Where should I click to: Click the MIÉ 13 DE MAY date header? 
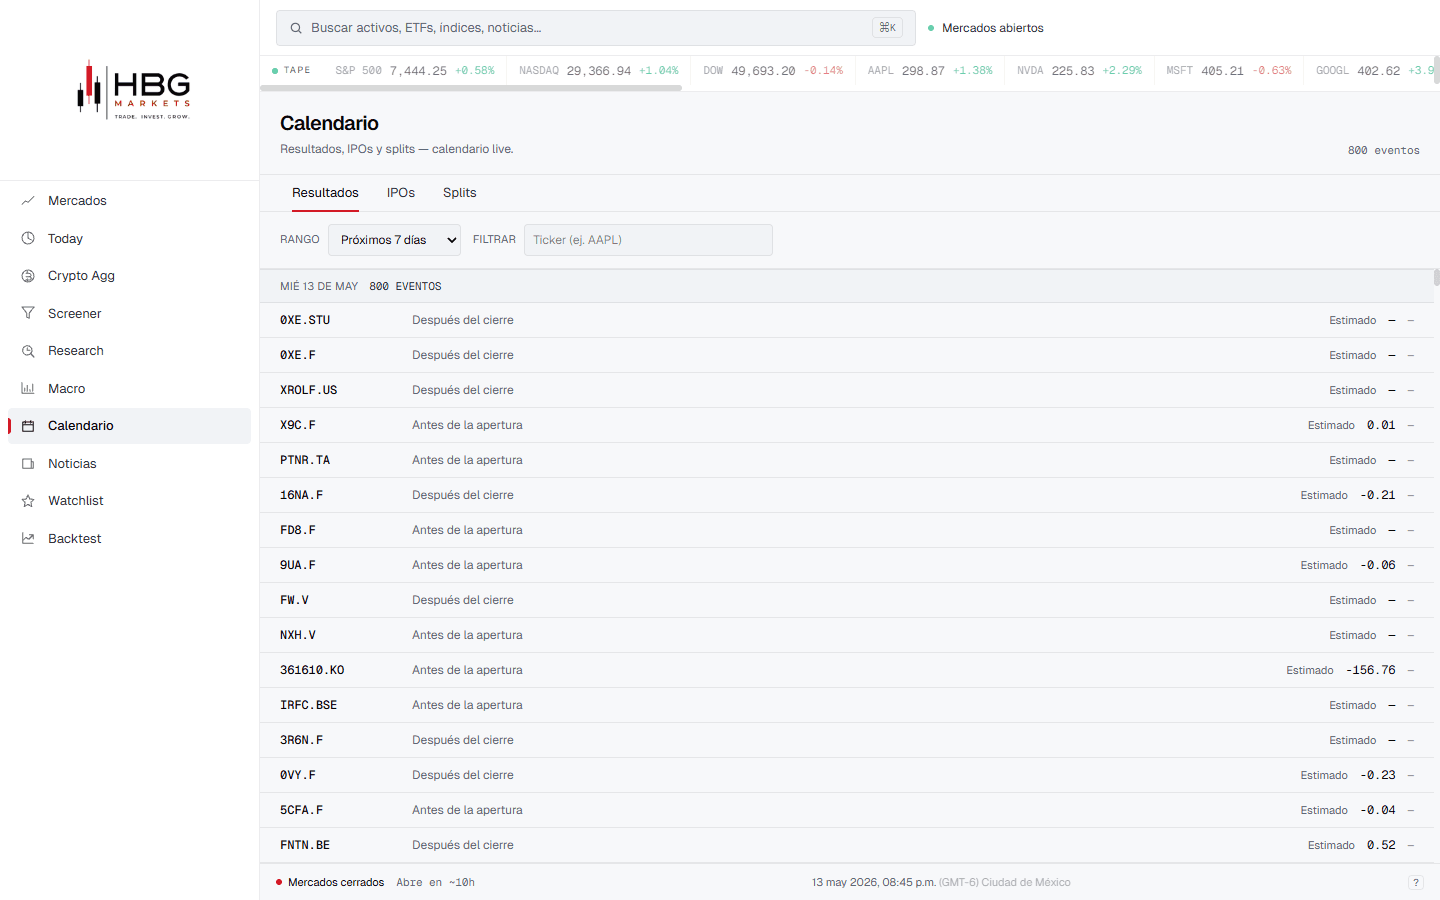(x=319, y=286)
